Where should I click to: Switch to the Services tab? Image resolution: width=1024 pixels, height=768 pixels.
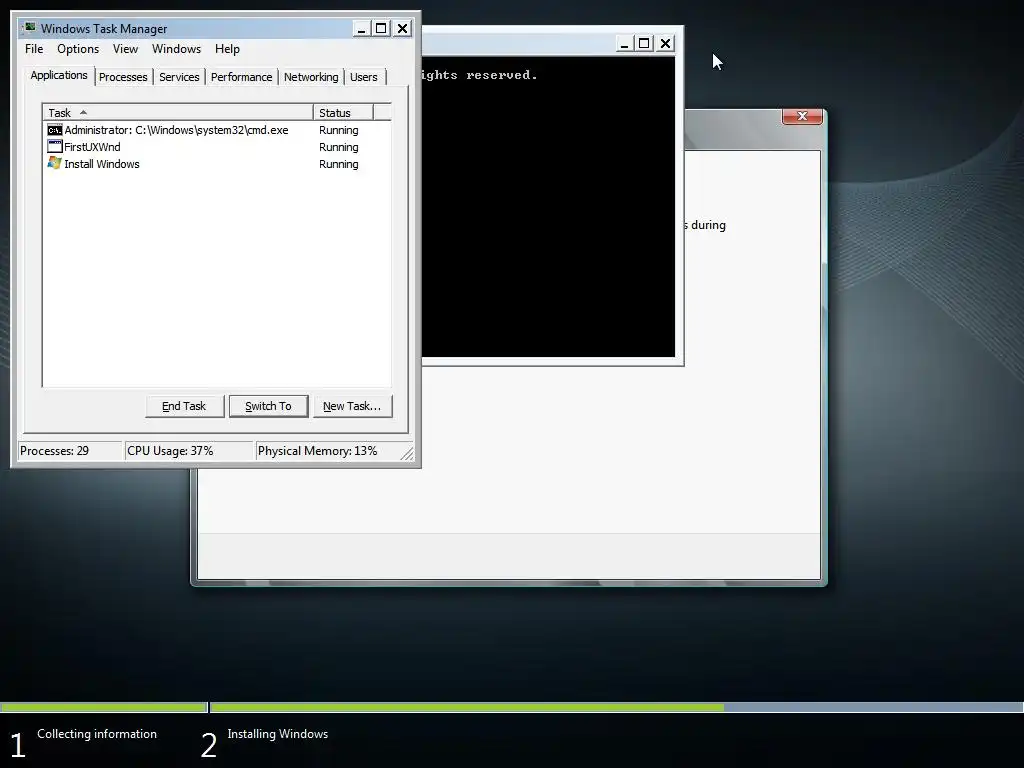[x=179, y=77]
